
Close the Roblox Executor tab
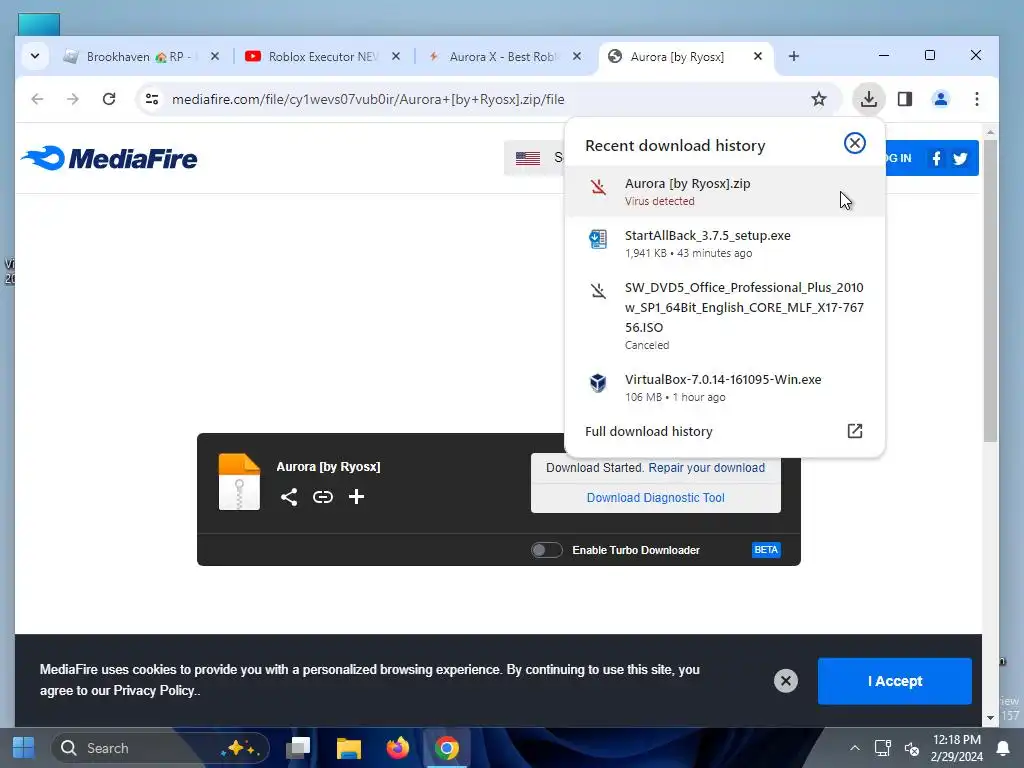pyautogui.click(x=396, y=56)
